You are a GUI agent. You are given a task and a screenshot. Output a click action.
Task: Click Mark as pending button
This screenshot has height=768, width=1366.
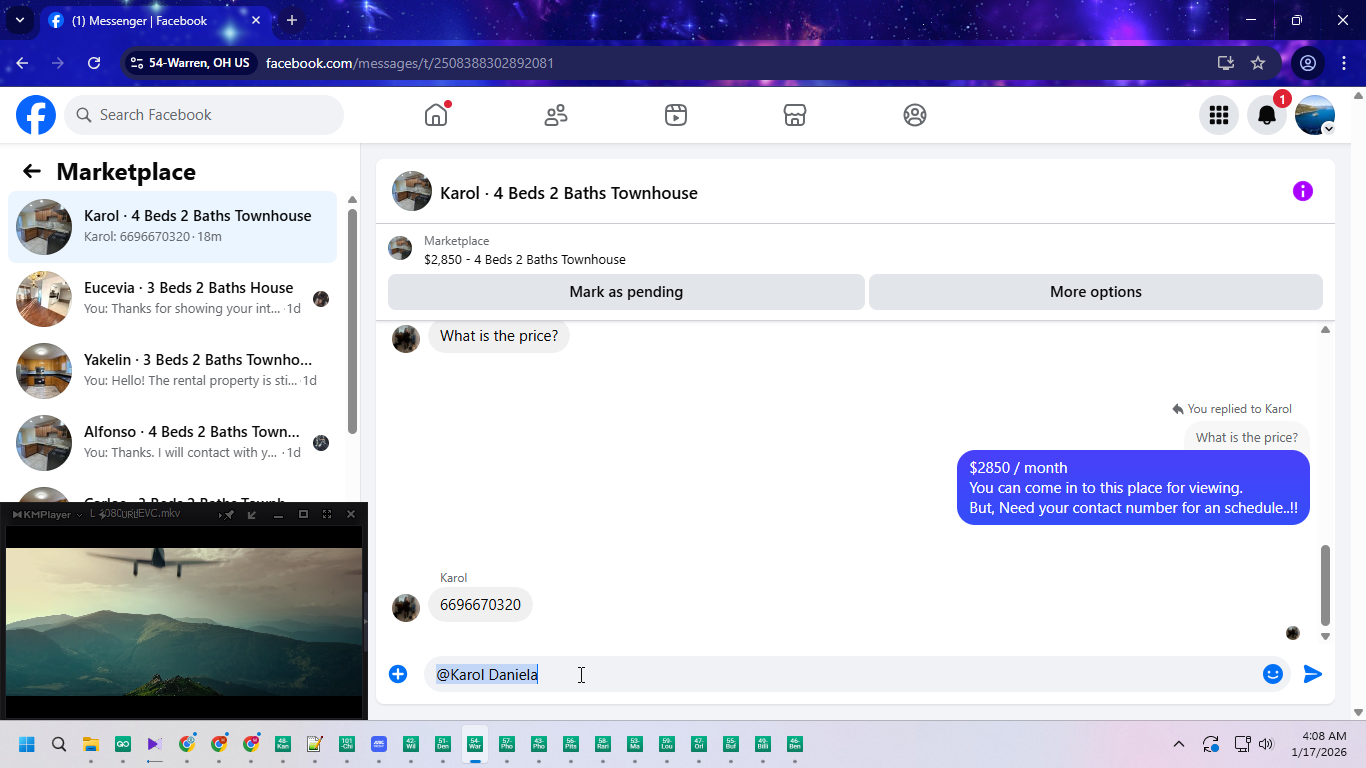(626, 292)
